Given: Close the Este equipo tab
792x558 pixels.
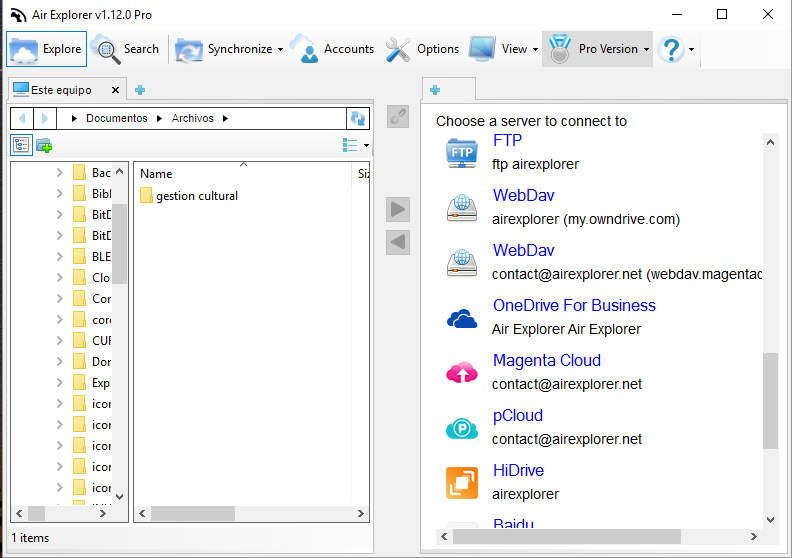Looking at the screenshot, I should [x=115, y=90].
